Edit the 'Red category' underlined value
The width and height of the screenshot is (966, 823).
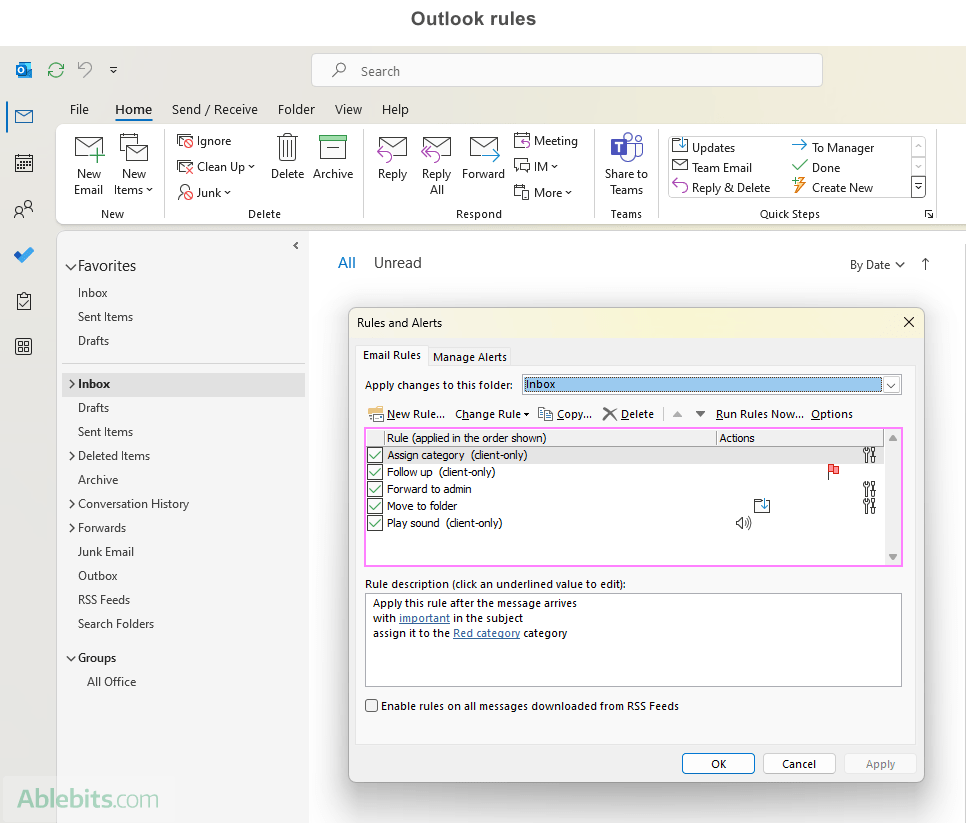(x=486, y=632)
